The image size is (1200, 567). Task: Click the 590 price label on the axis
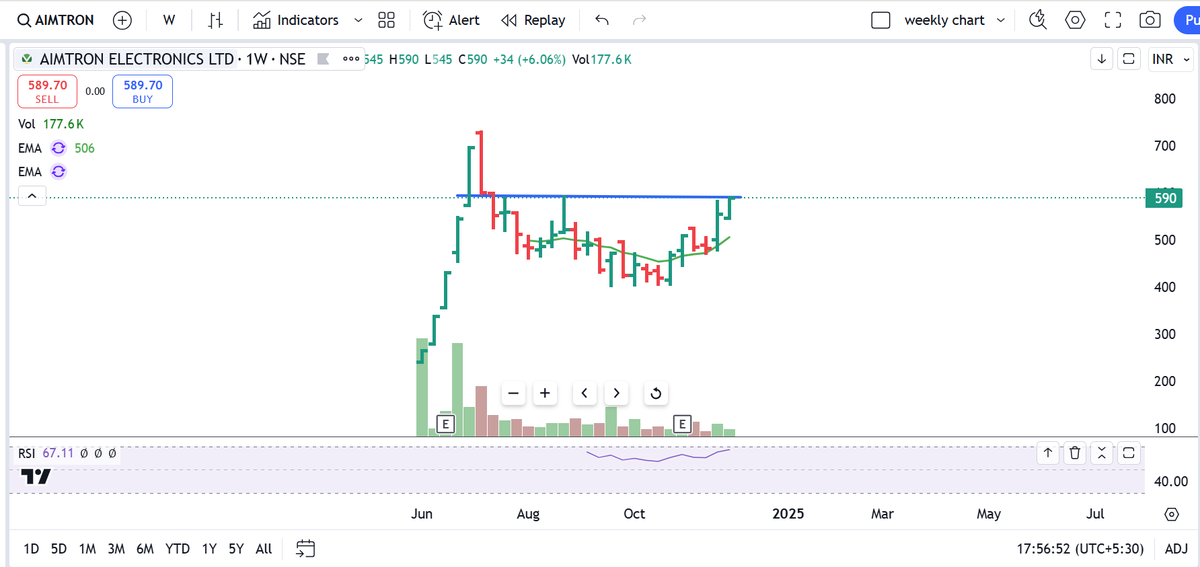(1166, 198)
